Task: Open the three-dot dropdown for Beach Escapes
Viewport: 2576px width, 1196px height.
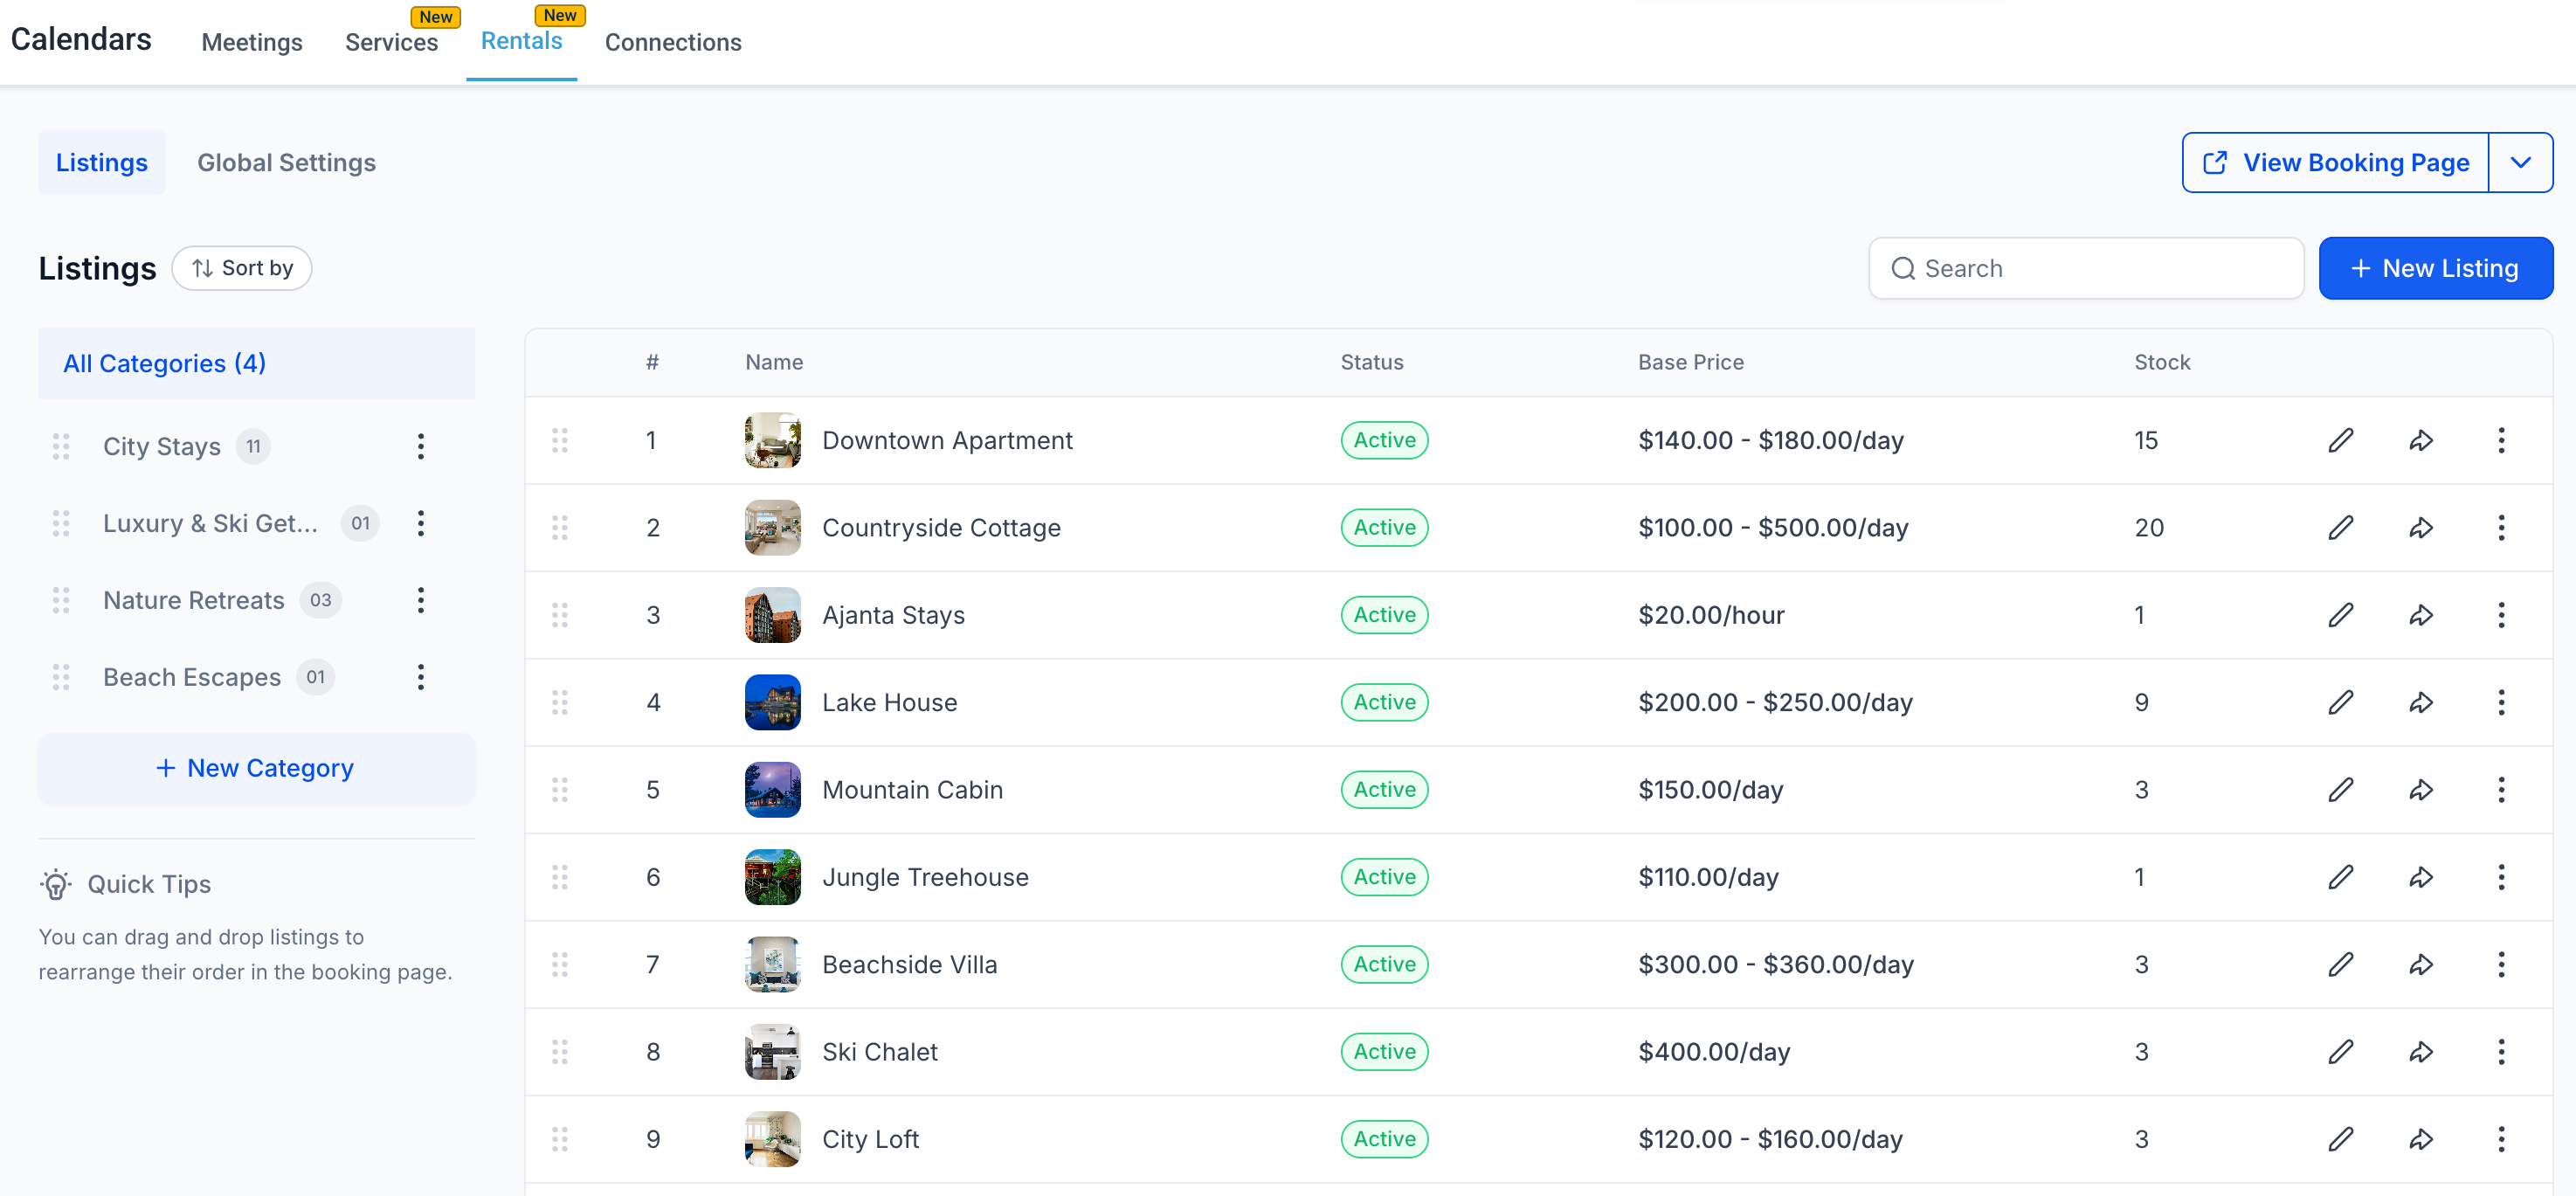Action: point(421,677)
